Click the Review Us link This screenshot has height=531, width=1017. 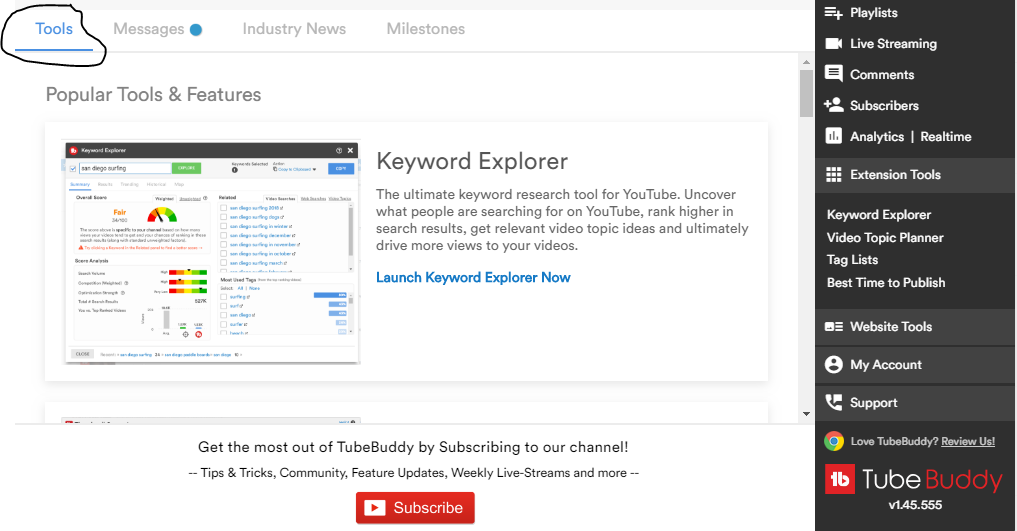[x=968, y=442]
